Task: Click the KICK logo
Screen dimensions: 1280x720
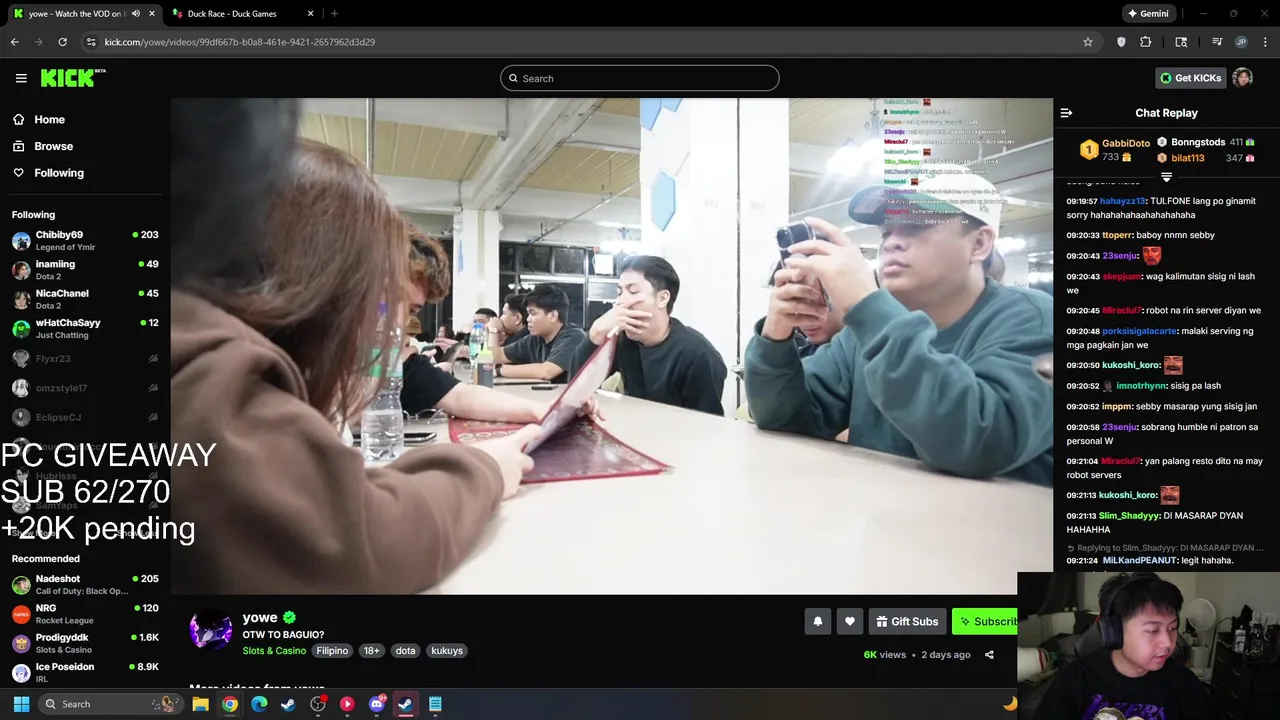Action: [x=73, y=78]
